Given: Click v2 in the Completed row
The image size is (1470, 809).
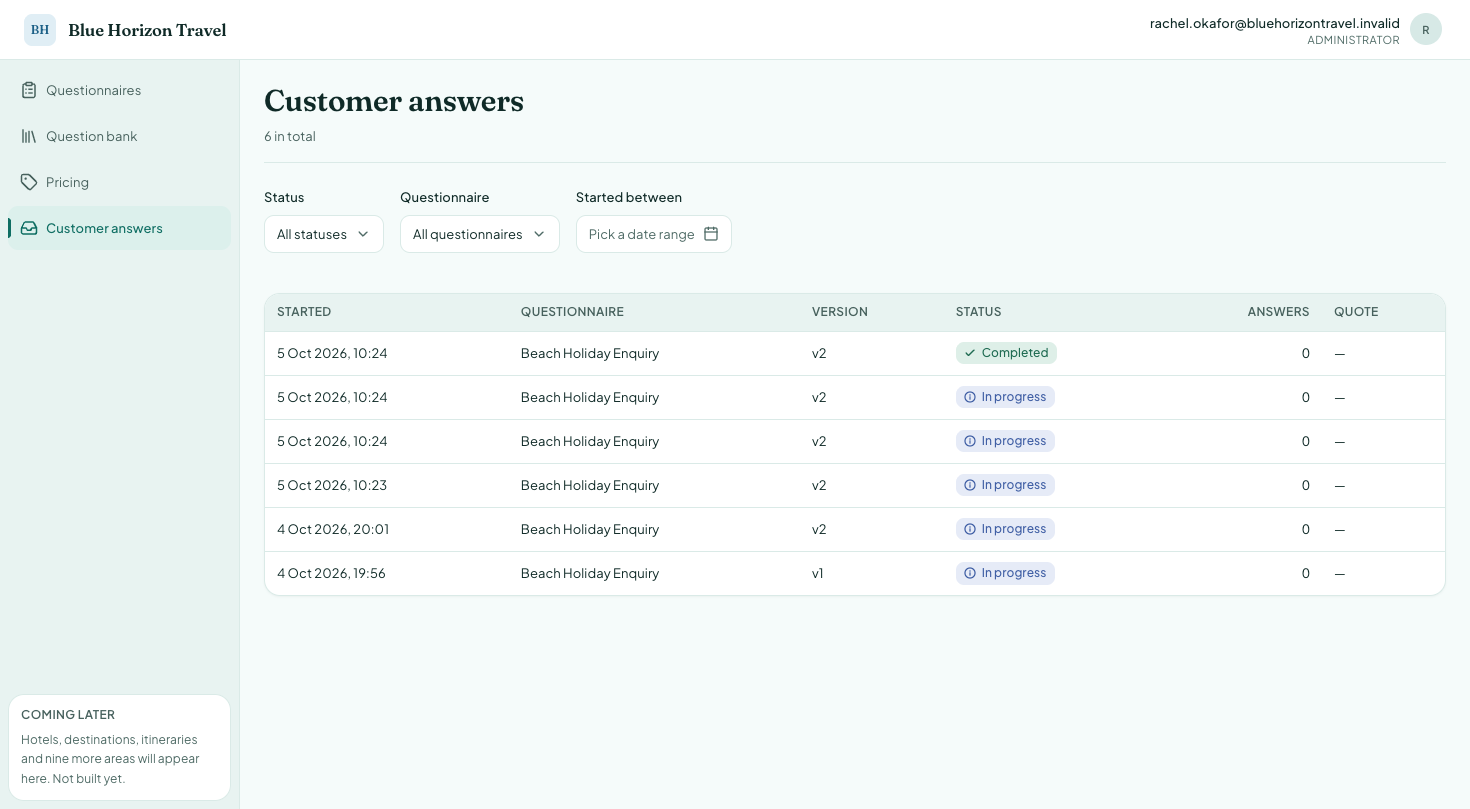Looking at the screenshot, I should 819,353.
